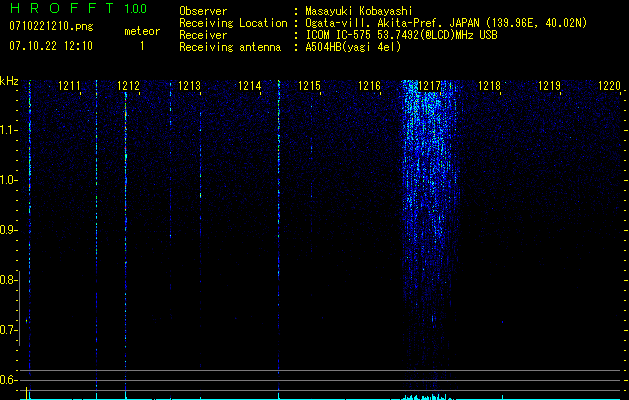Click the 1217 time axis label
The image size is (629, 400).
pyautogui.click(x=429, y=86)
